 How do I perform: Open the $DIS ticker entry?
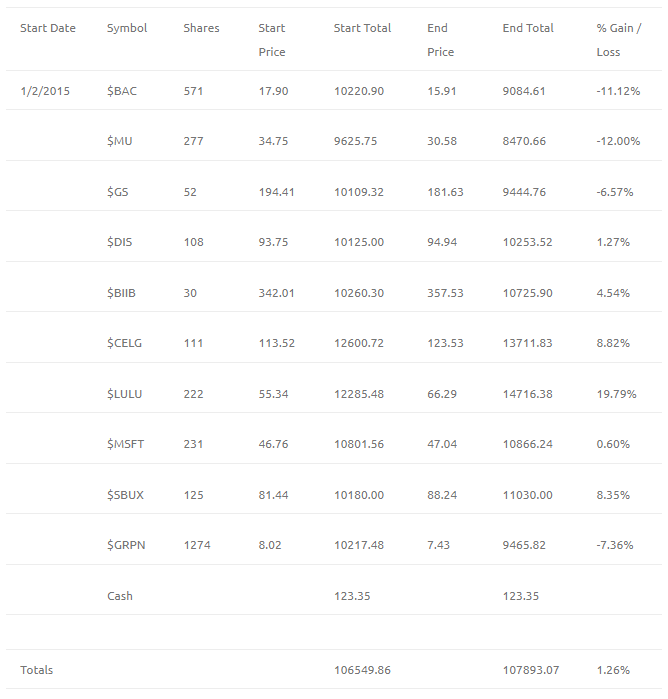pyautogui.click(x=120, y=242)
